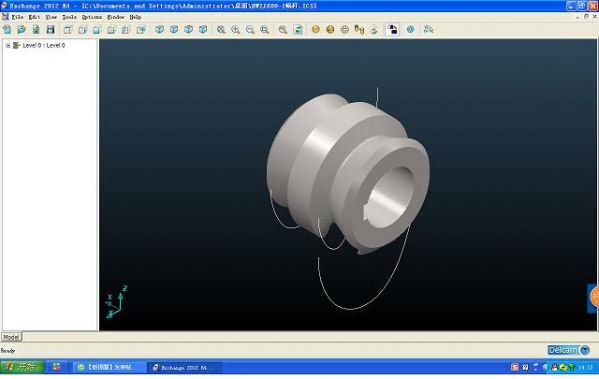Screen dimensions: 599x379
Task: Click the Windows Start button
Action: tap(22, 367)
